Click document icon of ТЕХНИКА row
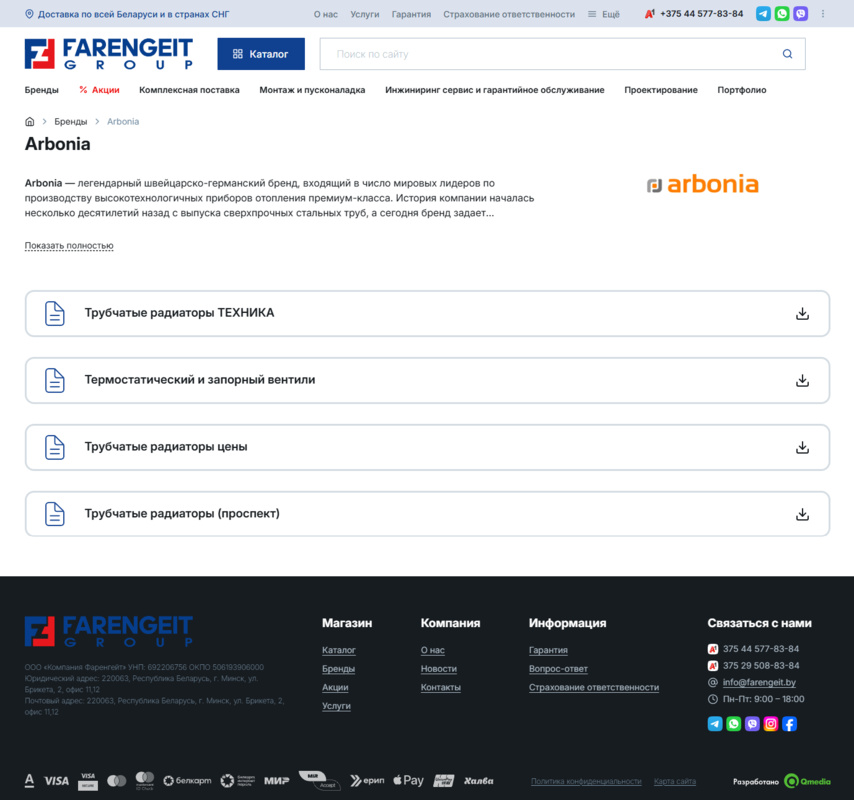 (x=54, y=314)
